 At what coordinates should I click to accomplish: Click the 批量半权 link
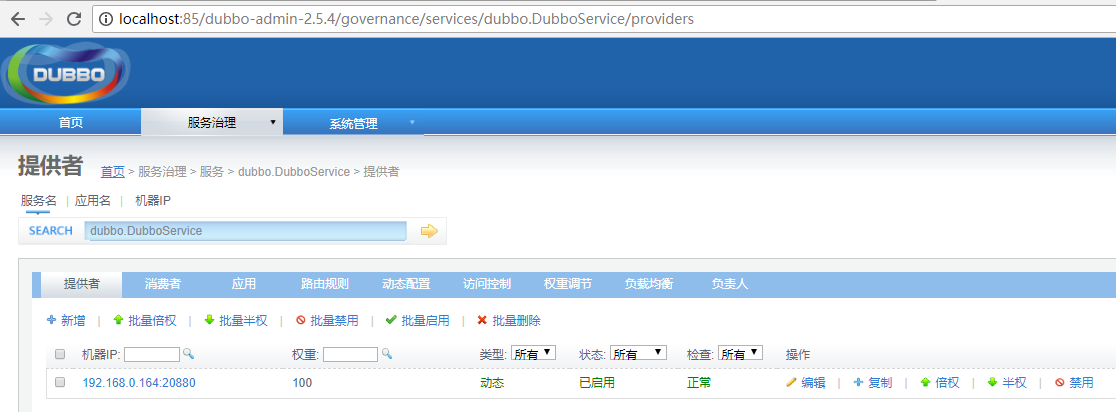(243, 321)
